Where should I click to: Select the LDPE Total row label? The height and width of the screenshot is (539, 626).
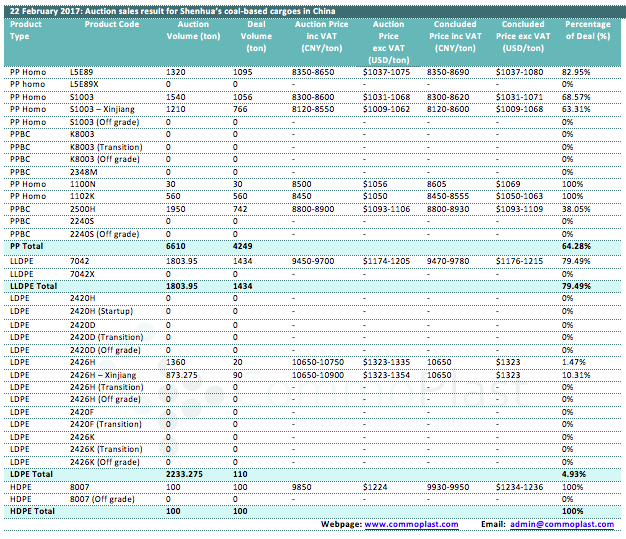point(32,472)
